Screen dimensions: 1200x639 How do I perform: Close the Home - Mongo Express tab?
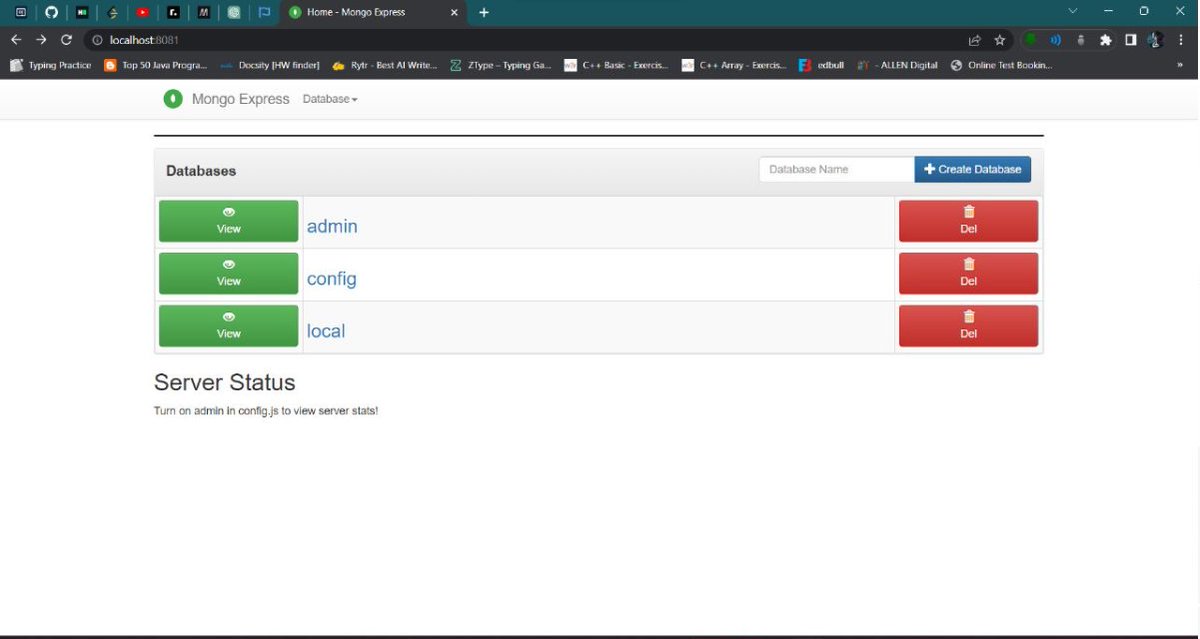[x=454, y=12]
